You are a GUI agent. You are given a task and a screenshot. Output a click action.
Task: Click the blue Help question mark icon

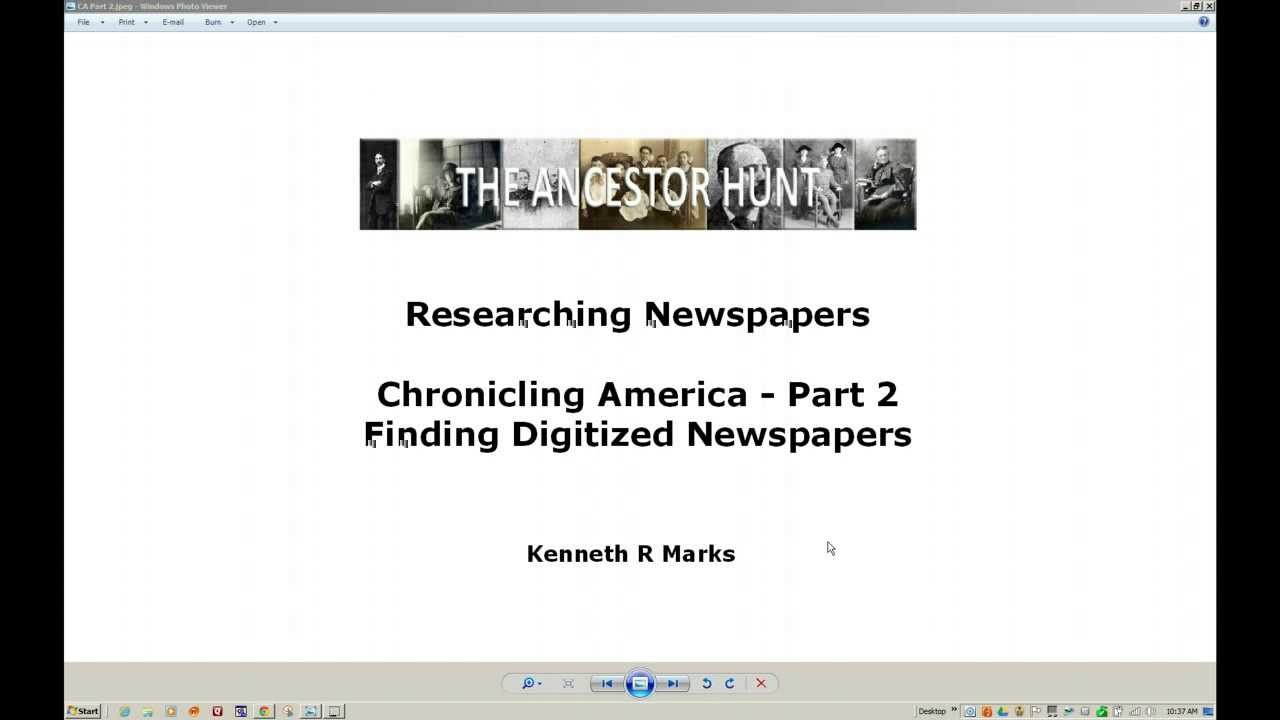(1204, 21)
